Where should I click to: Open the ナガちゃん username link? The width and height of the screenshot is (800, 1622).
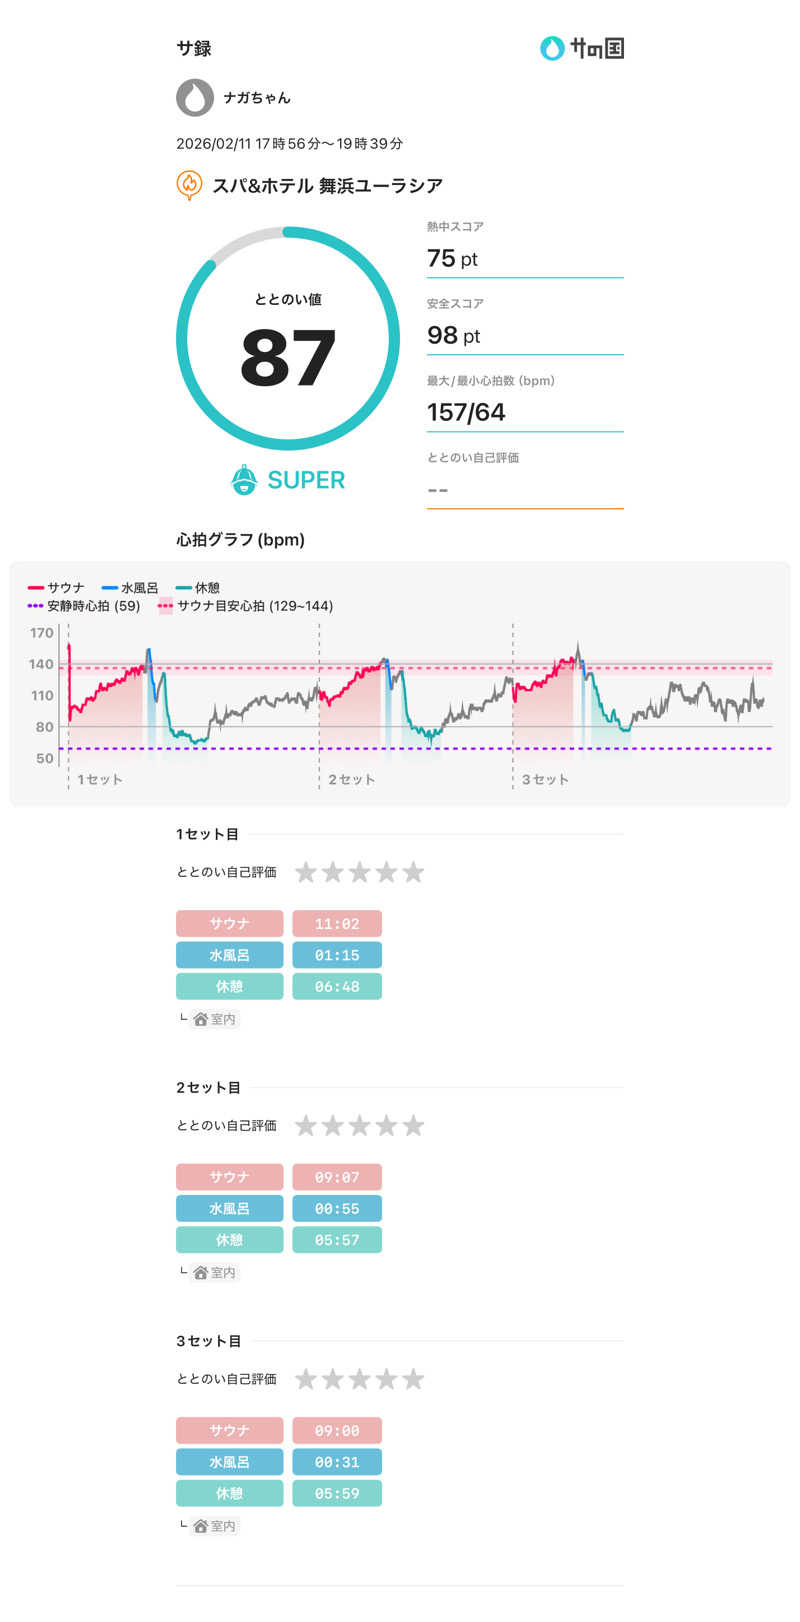pyautogui.click(x=257, y=98)
